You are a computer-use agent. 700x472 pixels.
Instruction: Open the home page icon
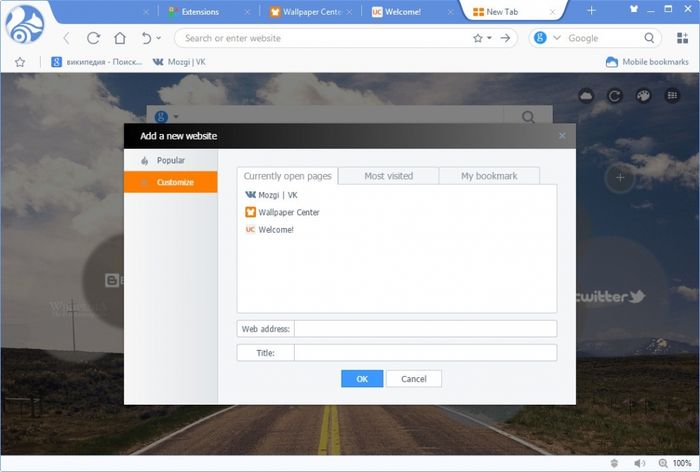(120, 38)
